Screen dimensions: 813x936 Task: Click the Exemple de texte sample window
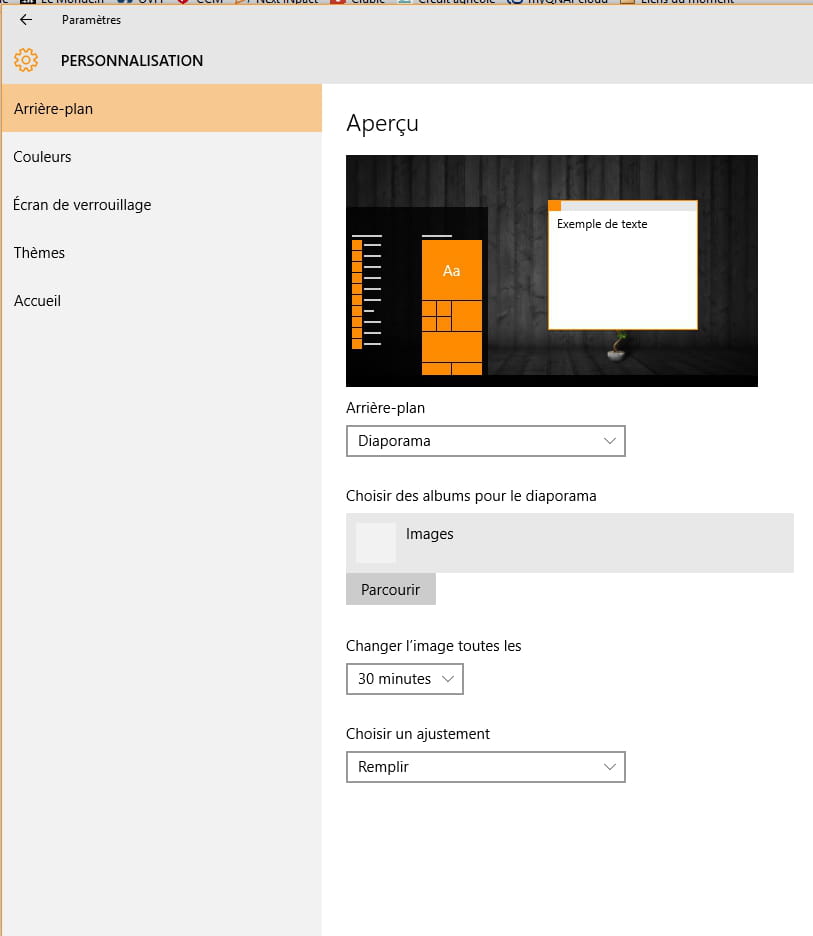pyautogui.click(x=622, y=265)
